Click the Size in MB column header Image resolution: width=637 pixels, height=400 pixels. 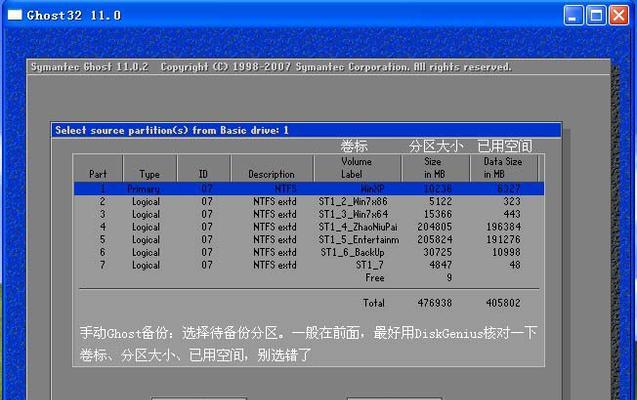435,168
